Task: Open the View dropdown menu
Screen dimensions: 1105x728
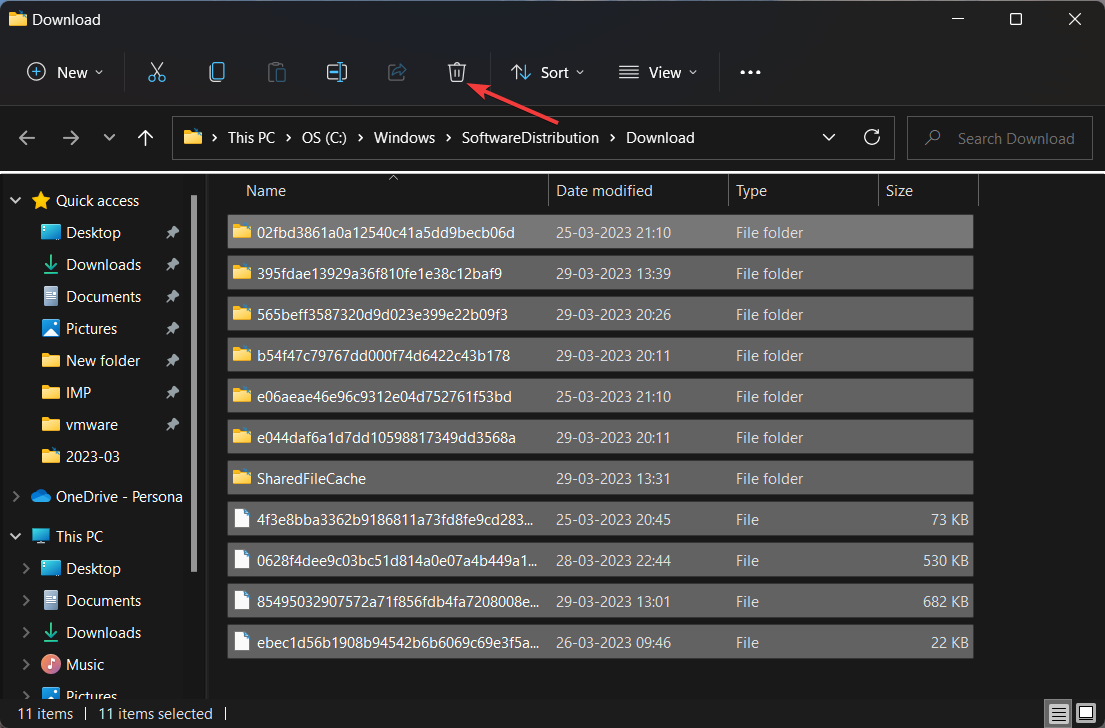Action: click(658, 72)
